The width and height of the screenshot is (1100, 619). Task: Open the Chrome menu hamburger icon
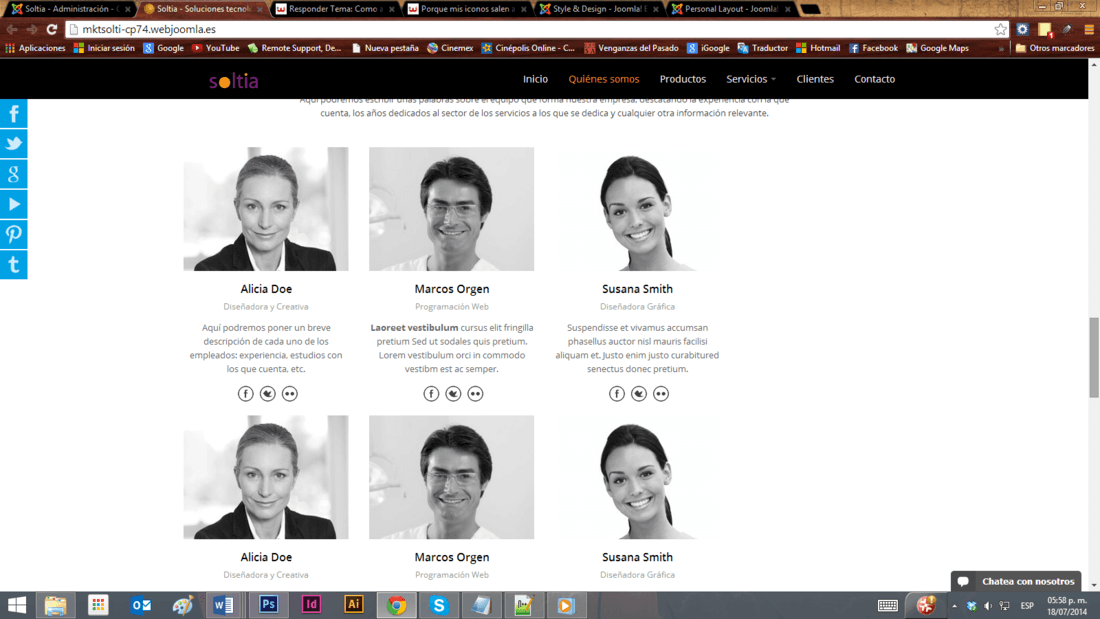click(1089, 29)
